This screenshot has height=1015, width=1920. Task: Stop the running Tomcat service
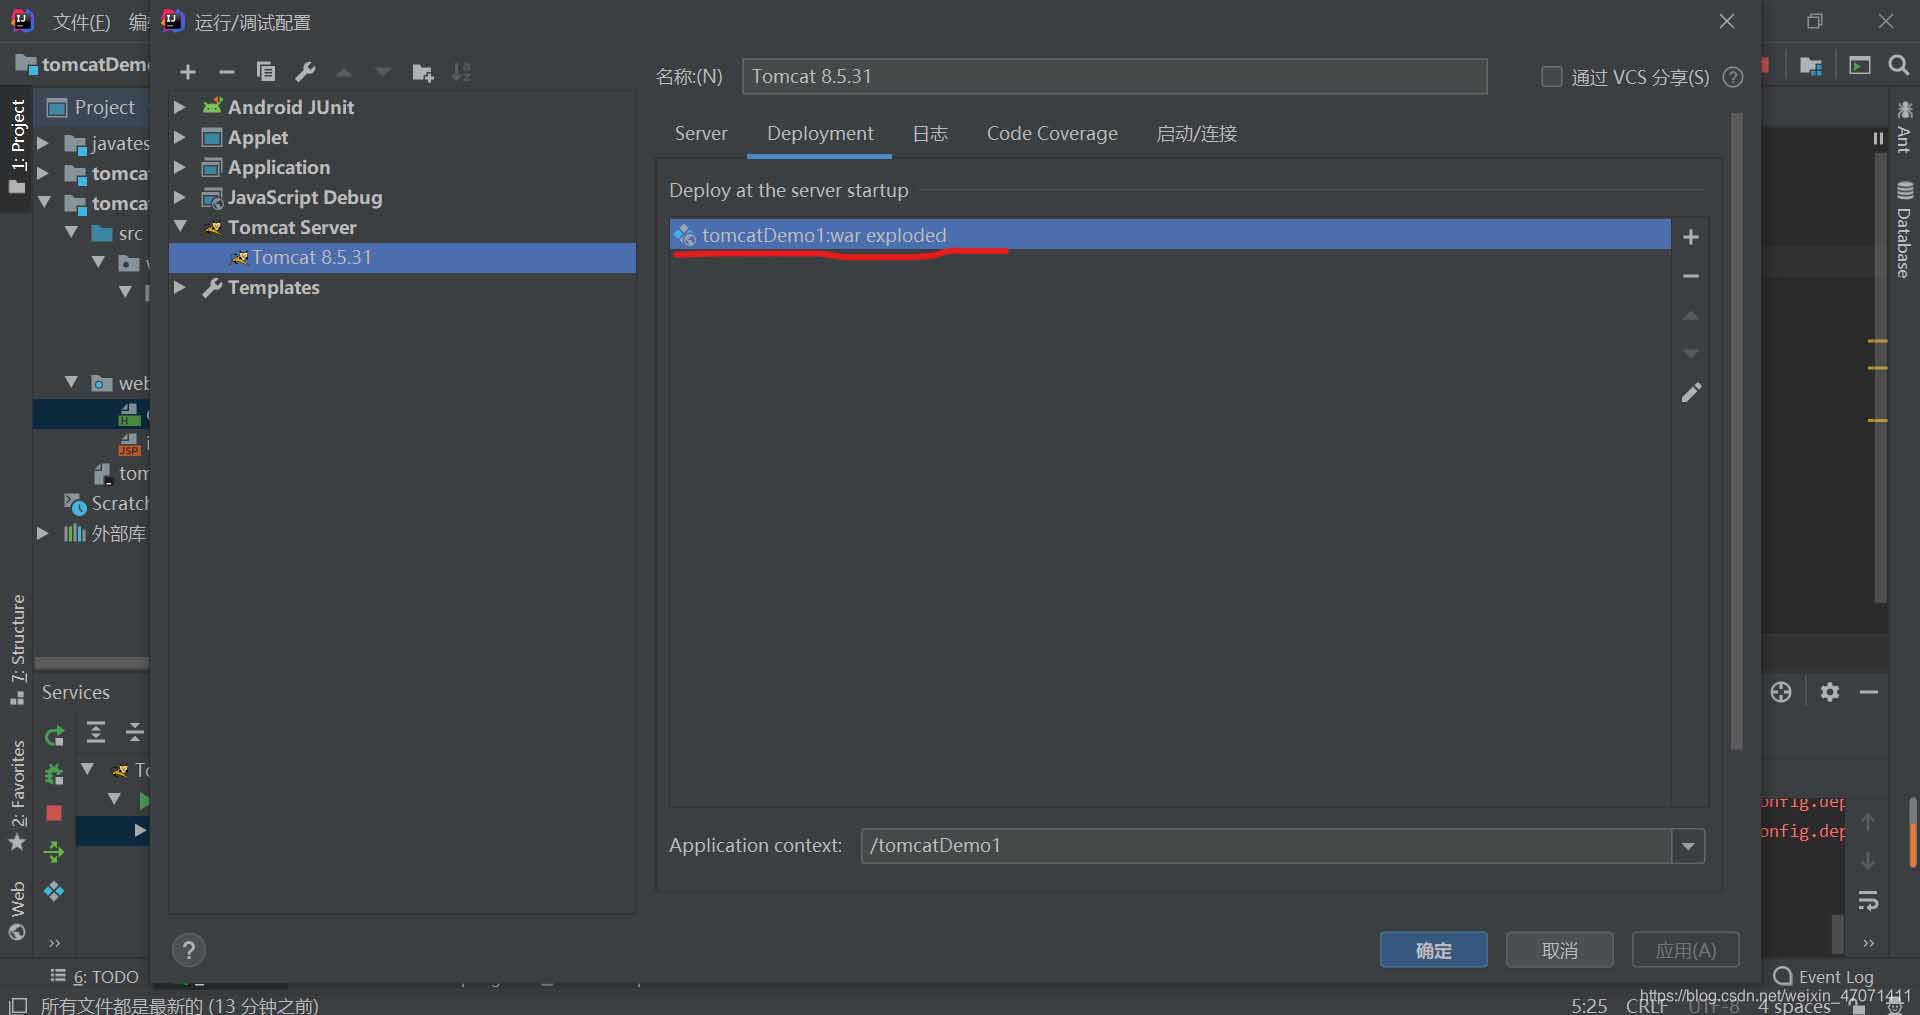coord(55,813)
